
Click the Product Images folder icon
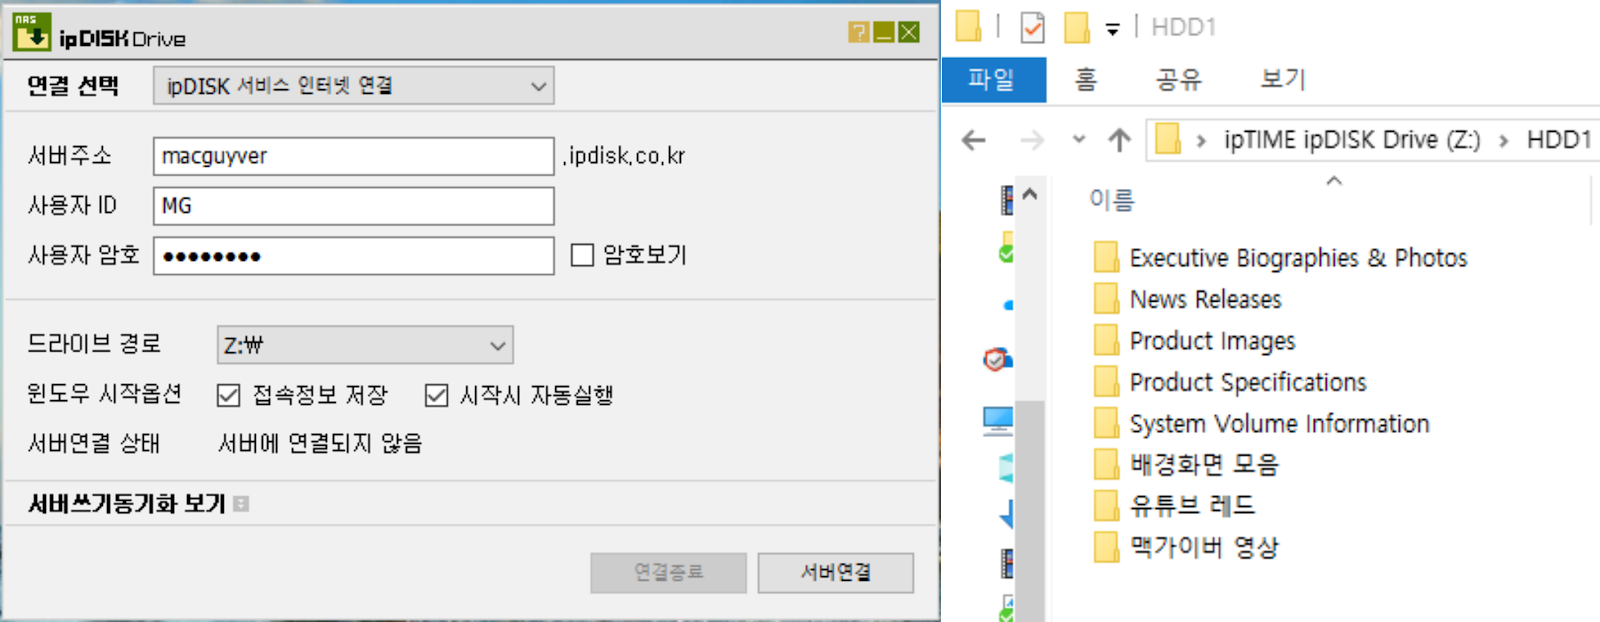(1106, 341)
